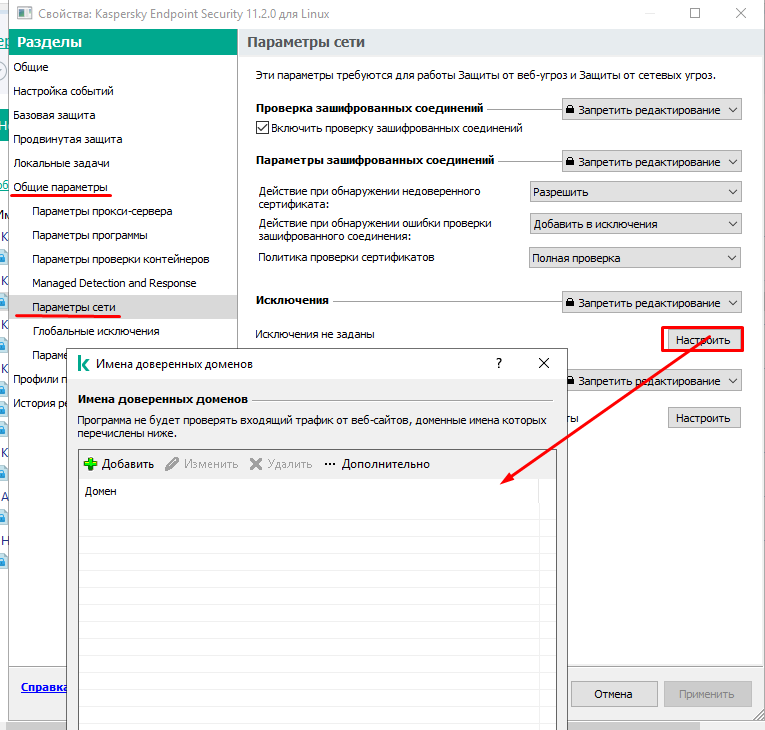Screen dimensions: 765x730
Task: Select the Параметры сети subsection
Action: tap(123, 307)
